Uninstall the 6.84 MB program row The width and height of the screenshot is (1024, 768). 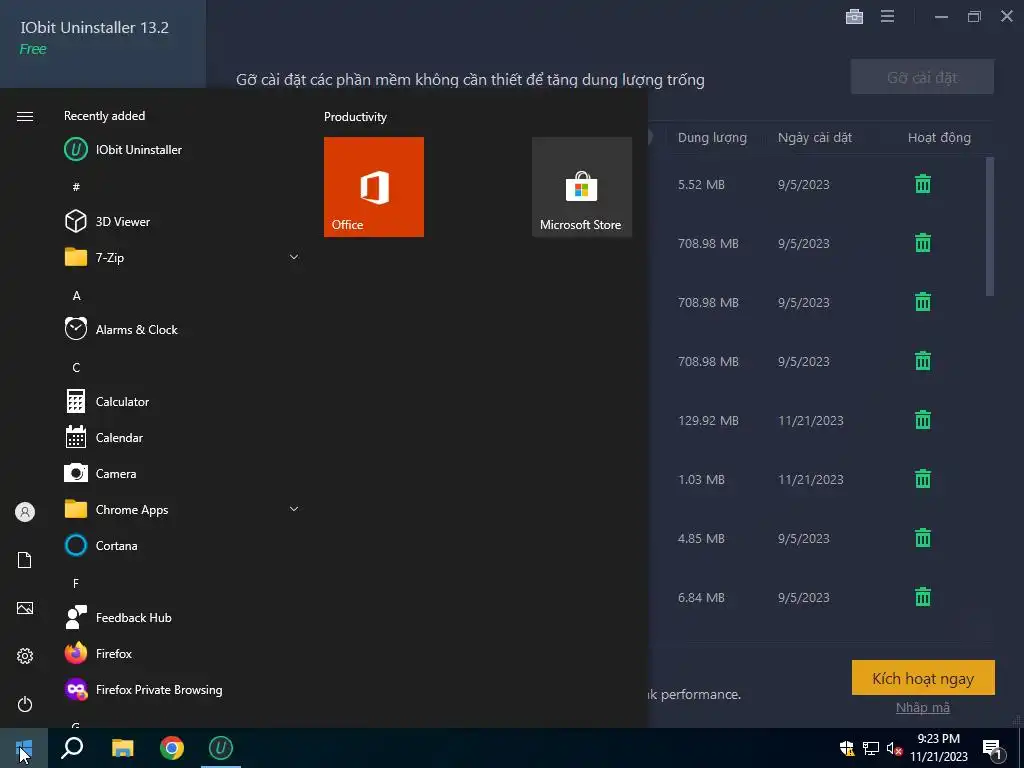tap(923, 597)
